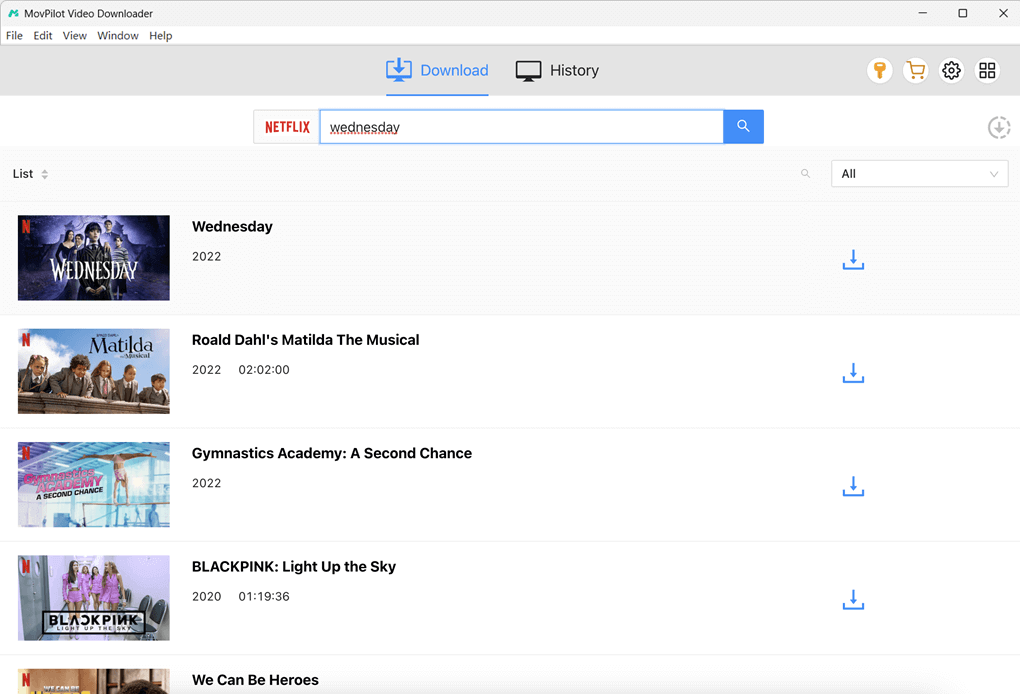Click the Wednesday show thumbnail
This screenshot has height=694, width=1020.
point(93,257)
